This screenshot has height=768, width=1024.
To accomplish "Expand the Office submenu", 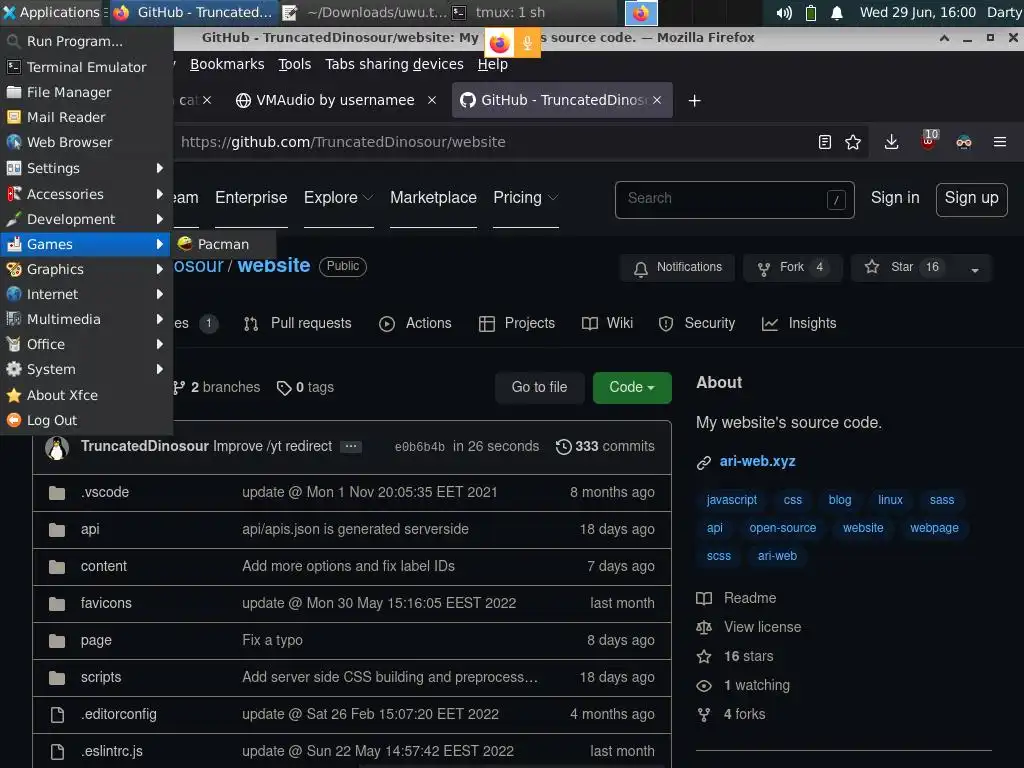I will tap(86, 344).
